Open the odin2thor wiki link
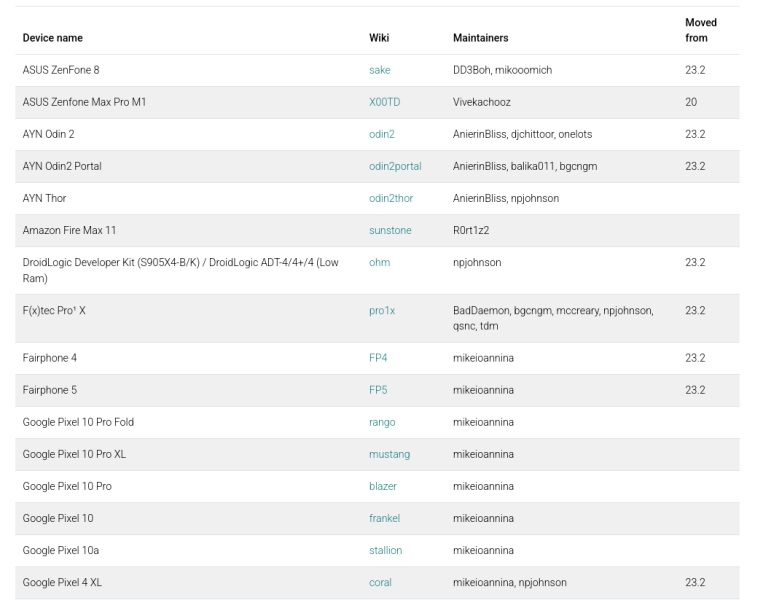Viewport: 763px width, 600px height. [x=391, y=199]
